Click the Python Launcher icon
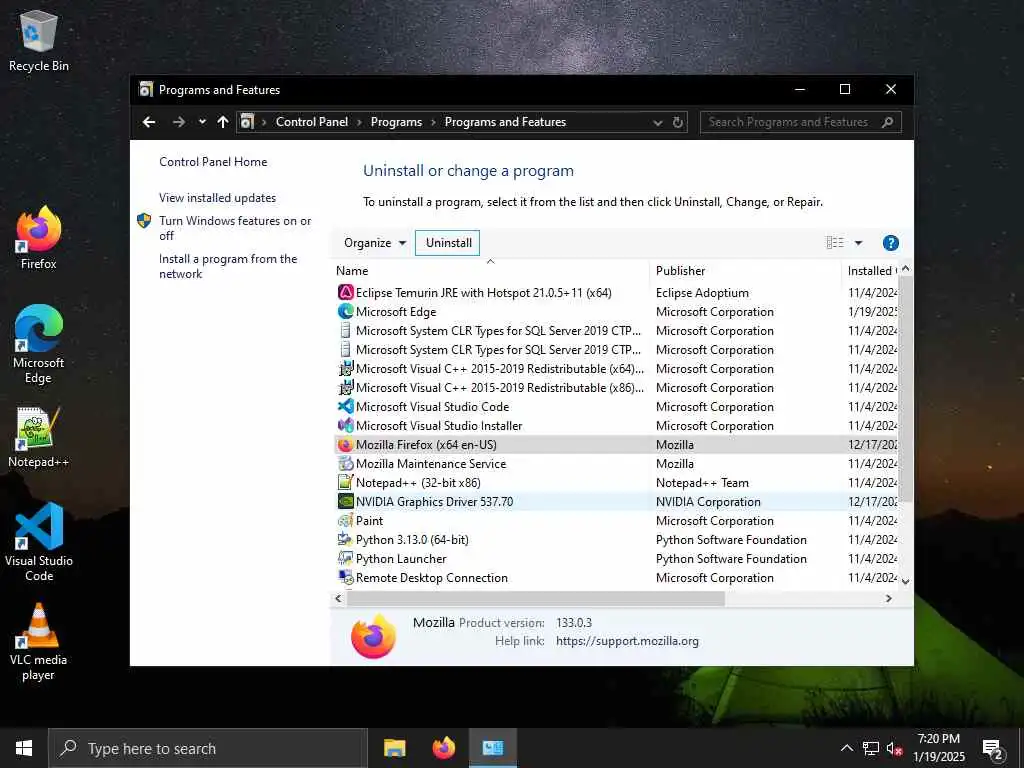This screenshot has height=768, width=1024. tap(345, 558)
